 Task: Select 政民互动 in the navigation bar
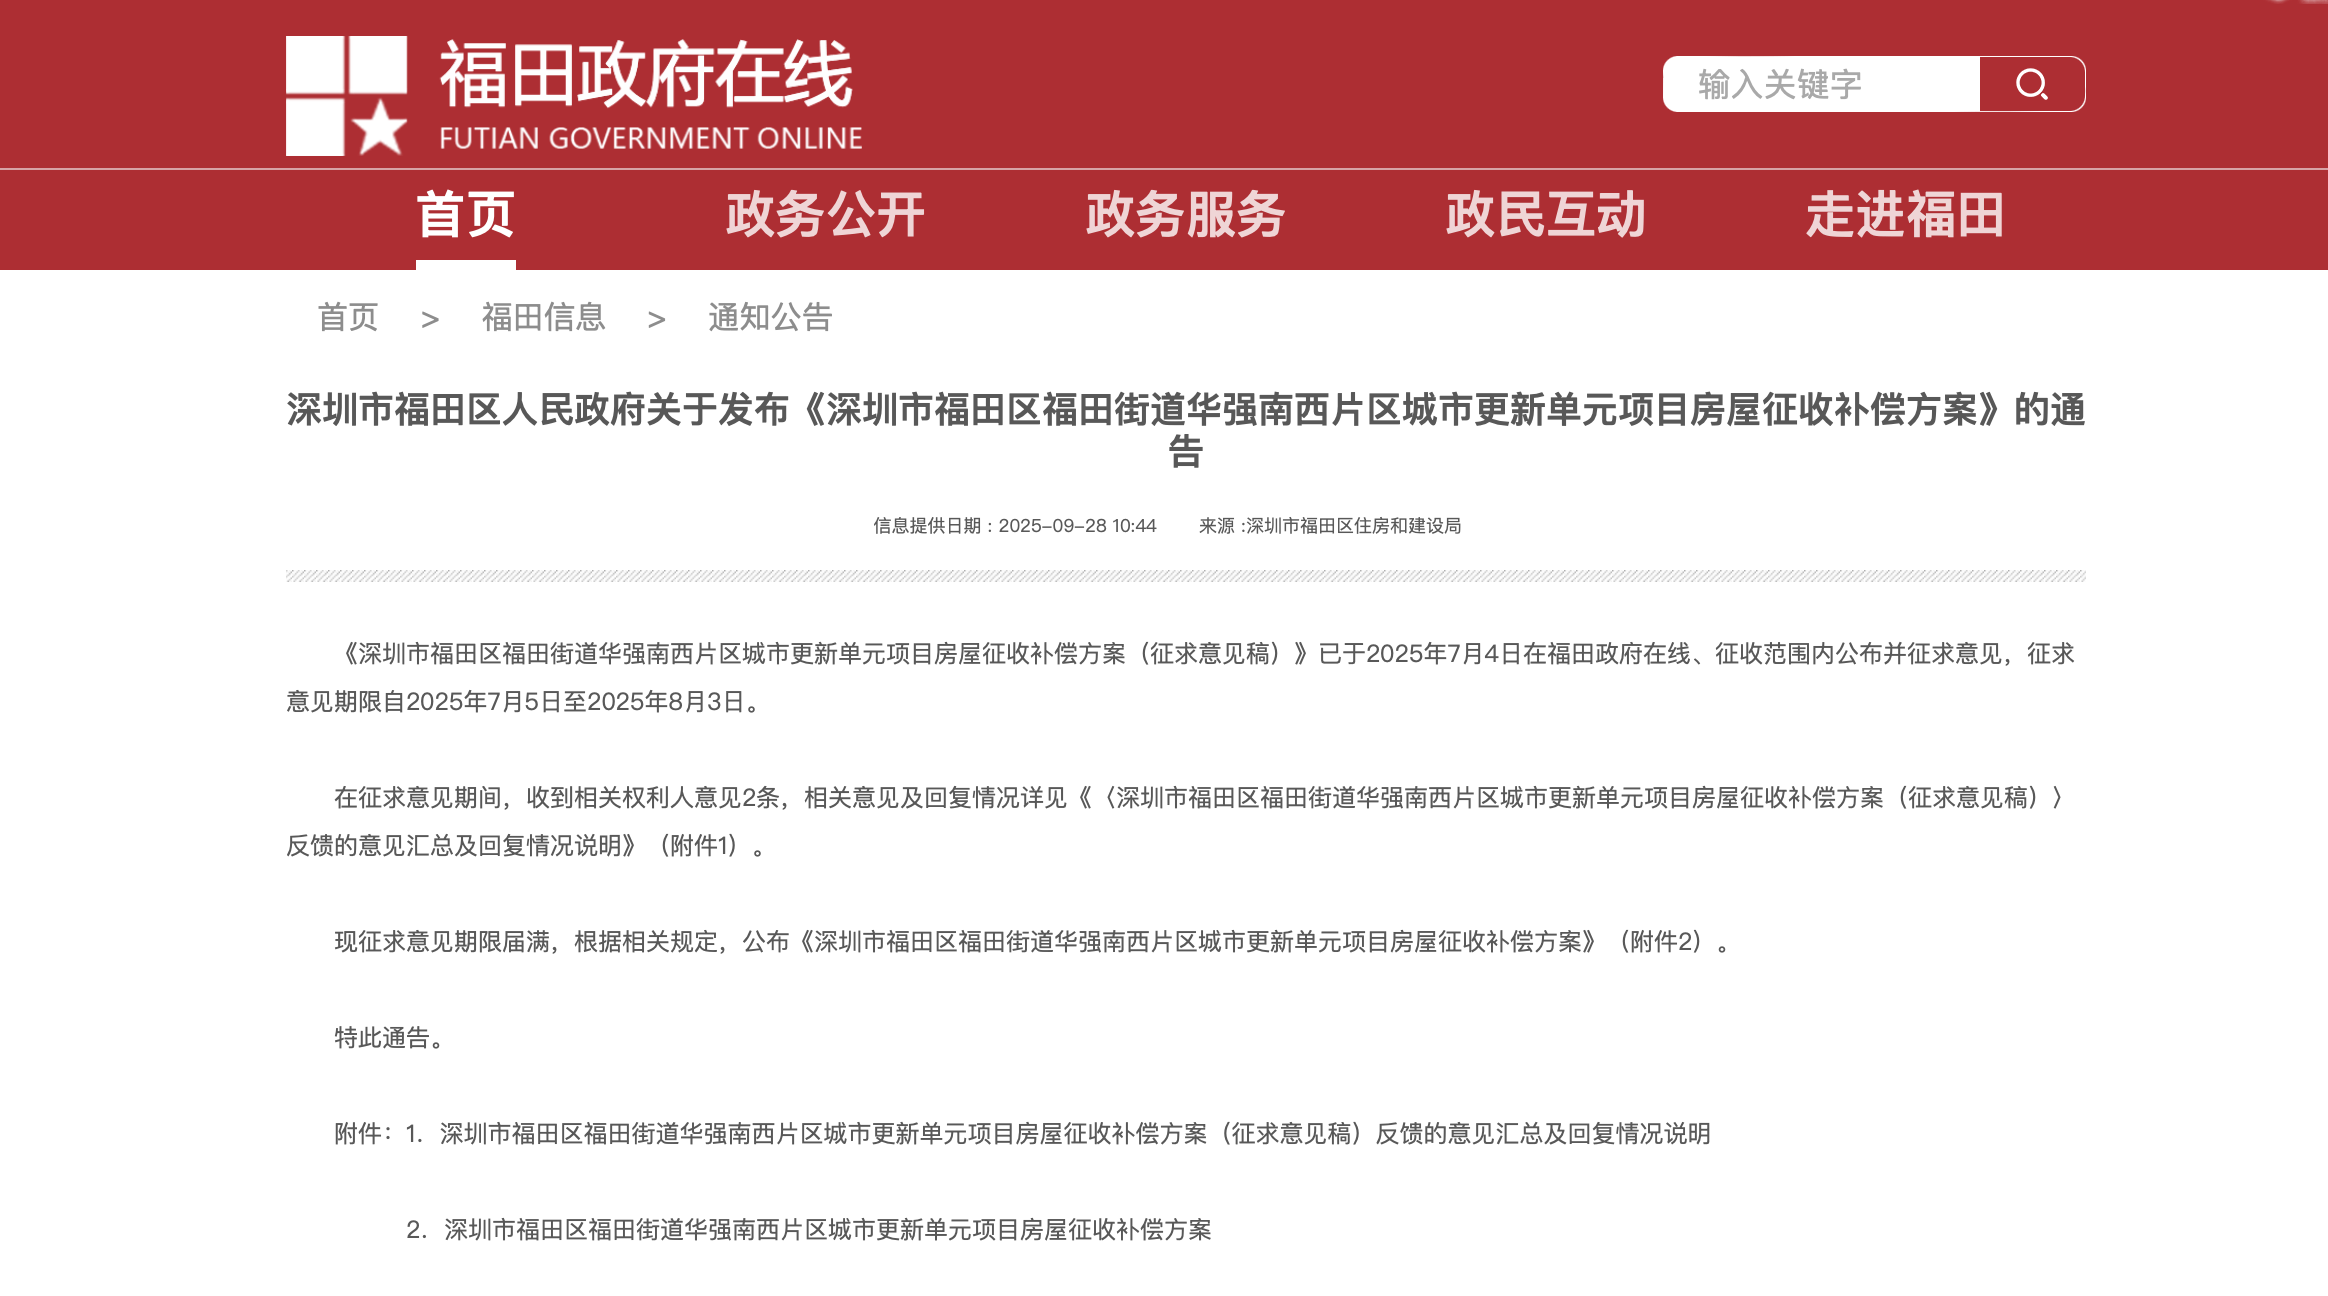1545,216
